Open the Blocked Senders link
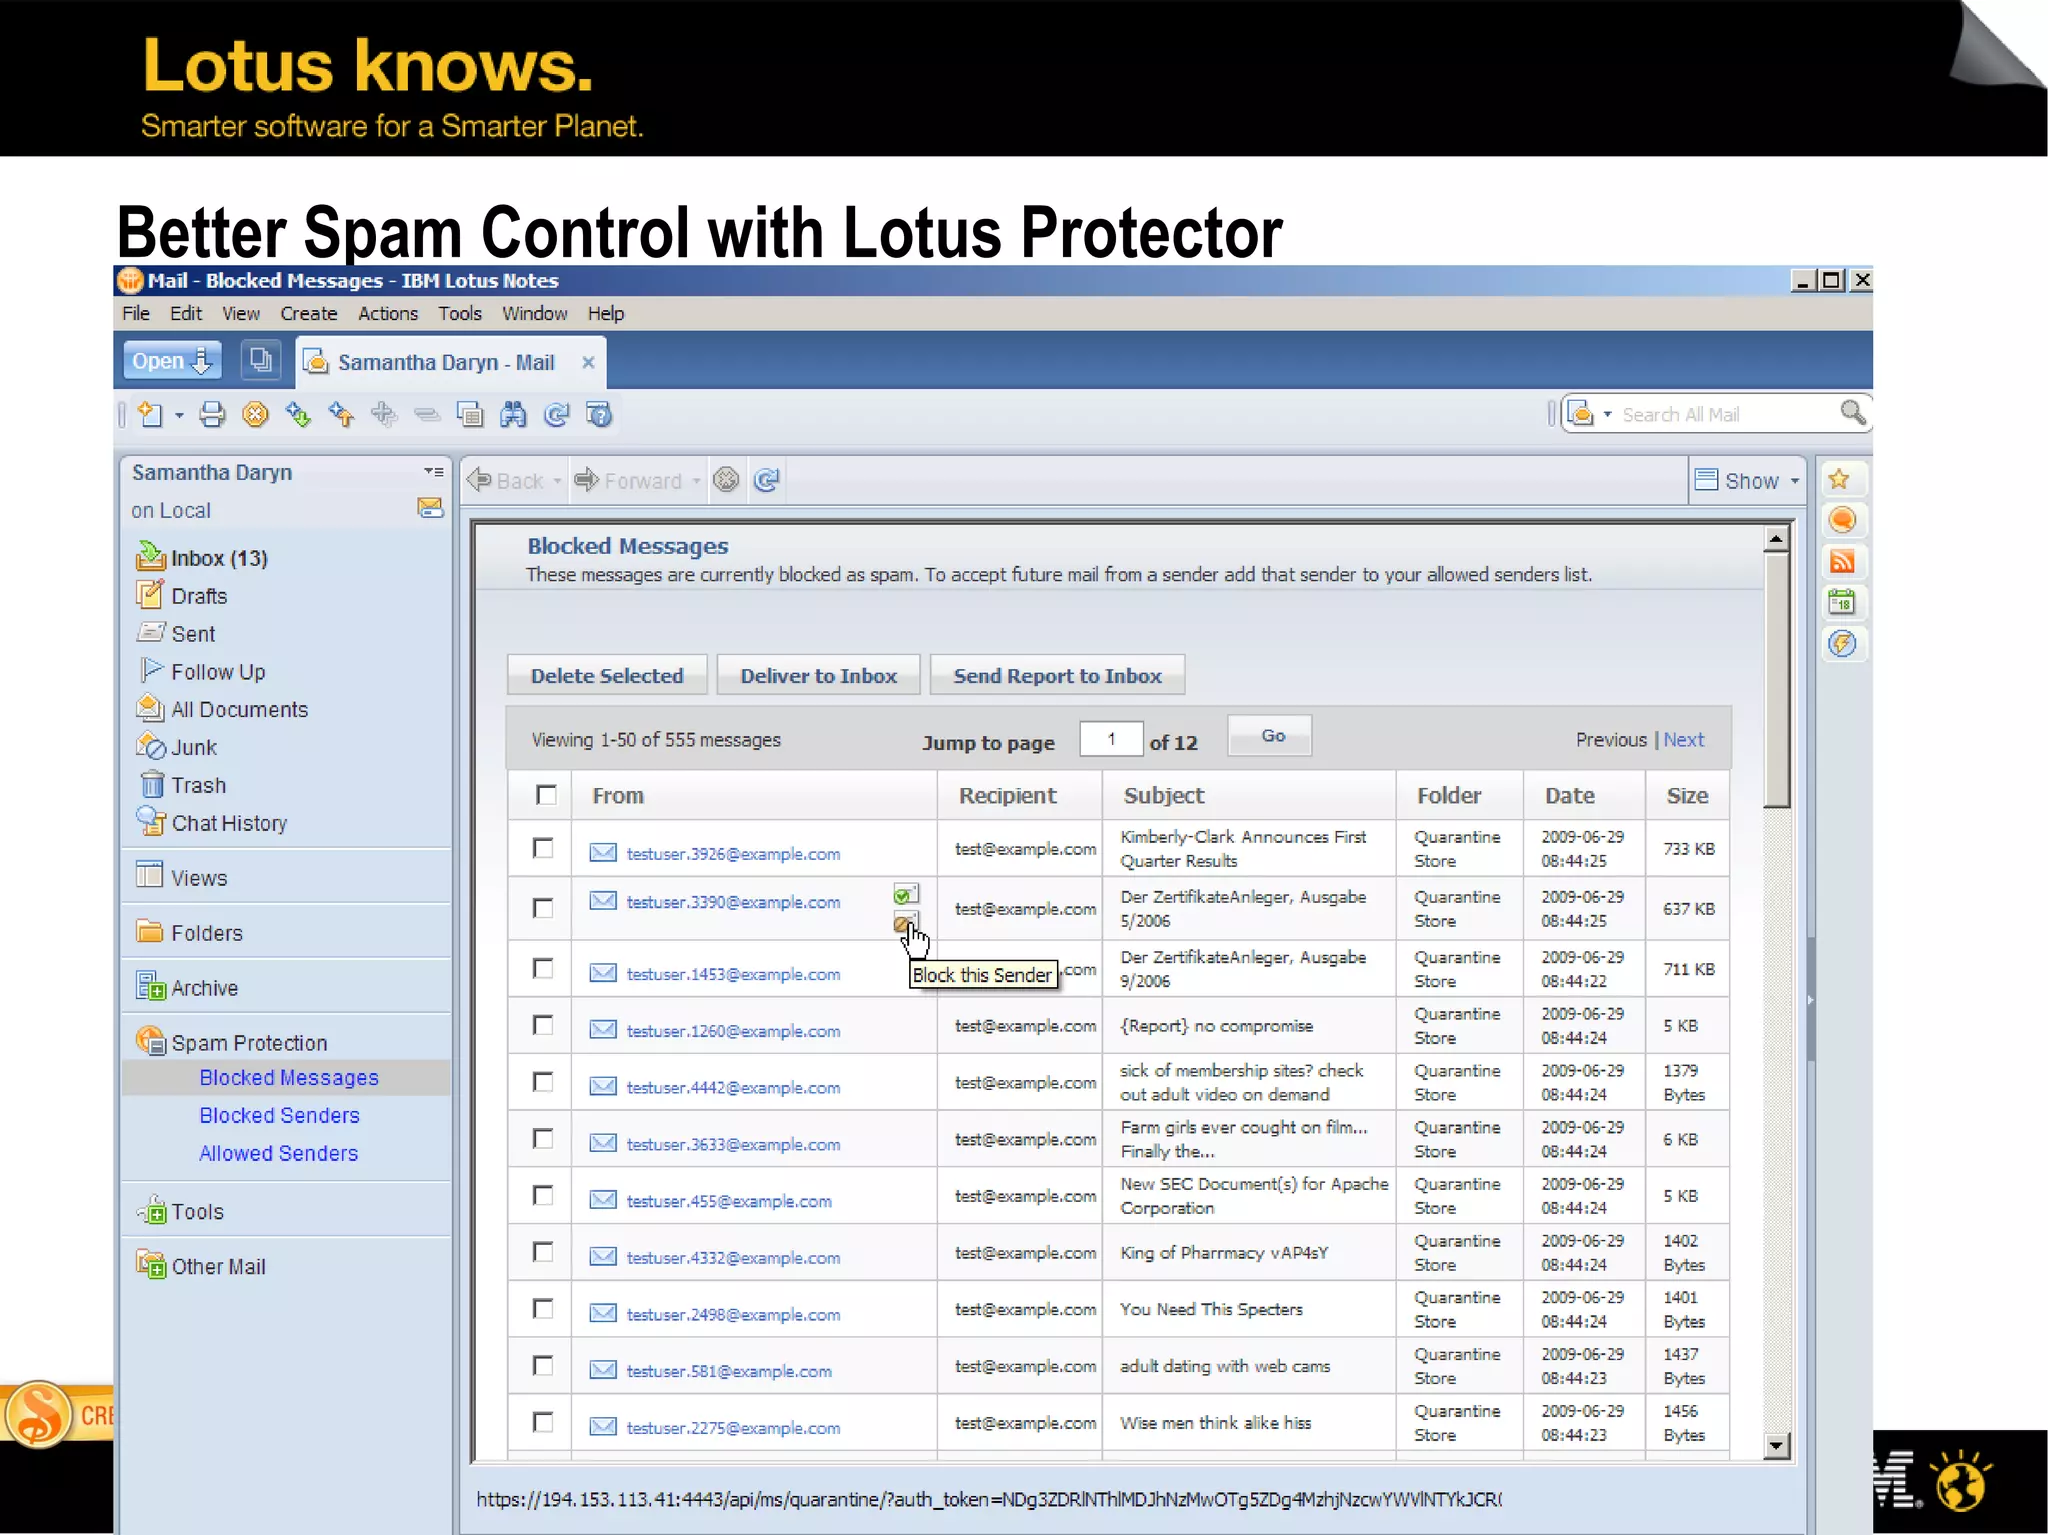The height and width of the screenshot is (1535, 2048). [x=279, y=1115]
